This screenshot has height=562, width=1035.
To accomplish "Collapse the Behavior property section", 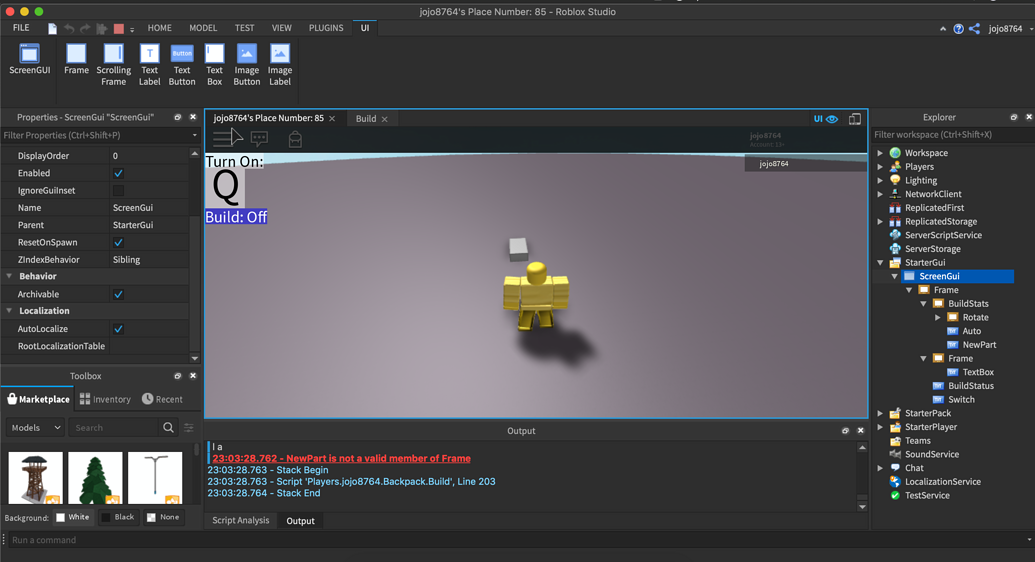I will pyautogui.click(x=9, y=276).
